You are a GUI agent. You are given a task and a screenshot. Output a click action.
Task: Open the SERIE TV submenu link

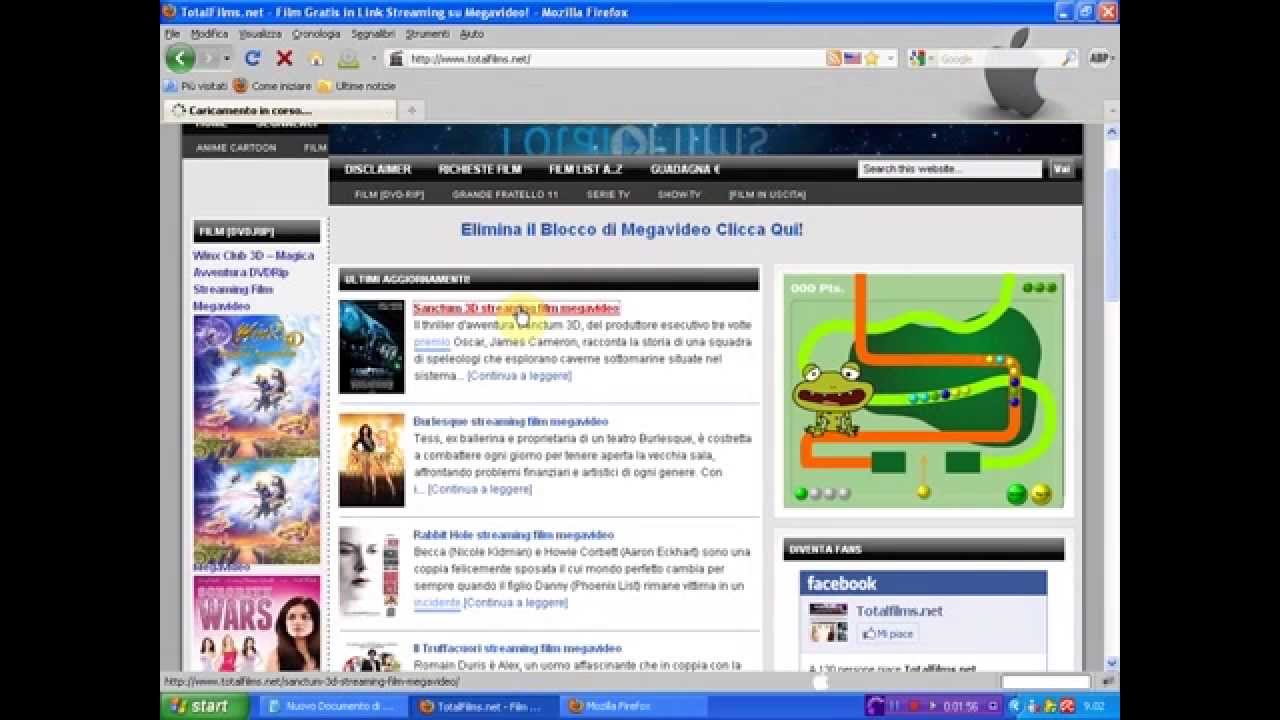pyautogui.click(x=608, y=194)
